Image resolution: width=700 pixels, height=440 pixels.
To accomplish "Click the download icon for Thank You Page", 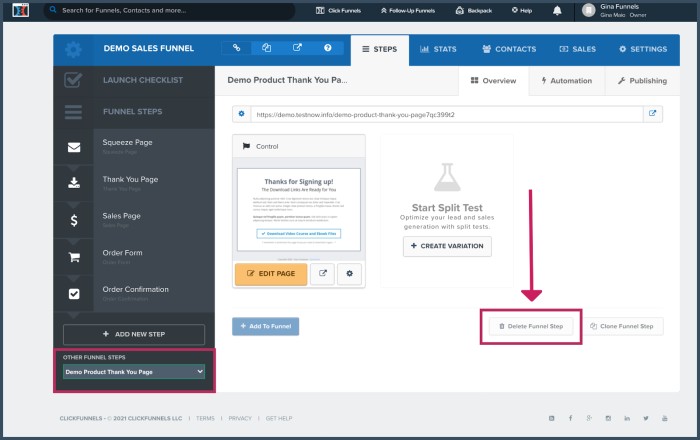I will (x=74, y=183).
